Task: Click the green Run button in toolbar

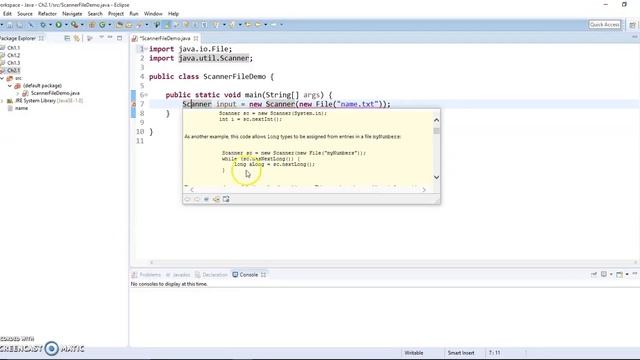Action: coord(58,25)
